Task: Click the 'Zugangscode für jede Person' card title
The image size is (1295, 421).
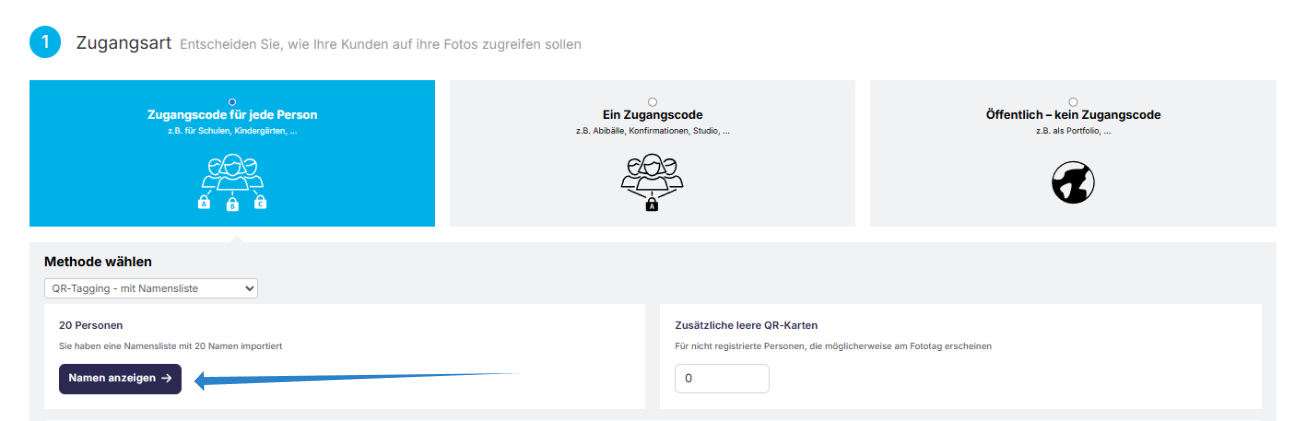Action: 232,115
